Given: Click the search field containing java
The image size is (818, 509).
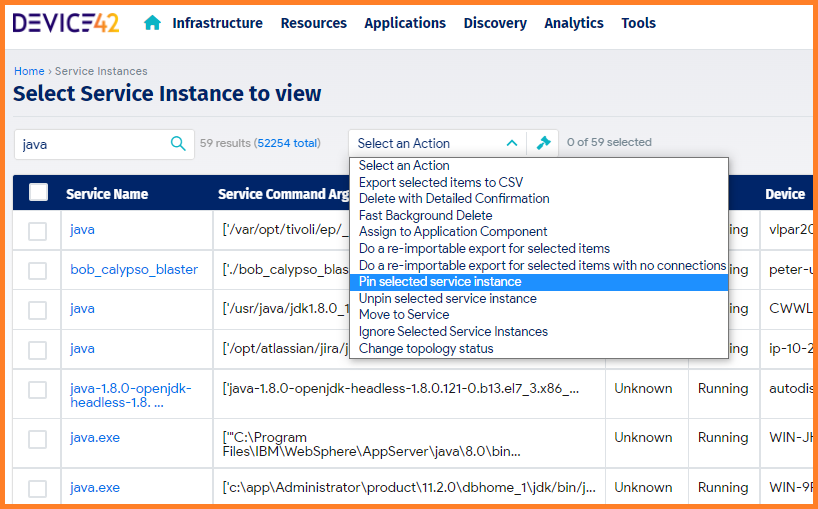Looking at the screenshot, I should pos(90,144).
